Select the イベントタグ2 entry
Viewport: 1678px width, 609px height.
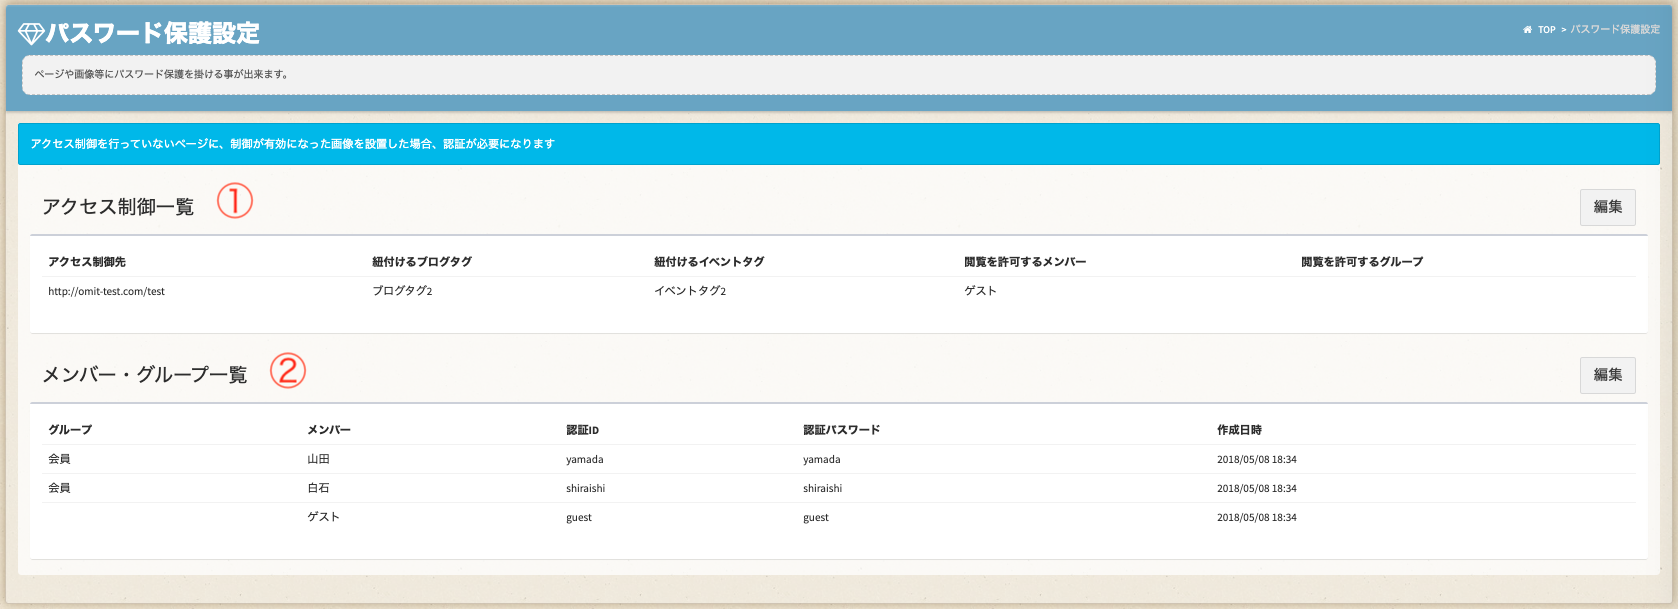click(x=690, y=291)
